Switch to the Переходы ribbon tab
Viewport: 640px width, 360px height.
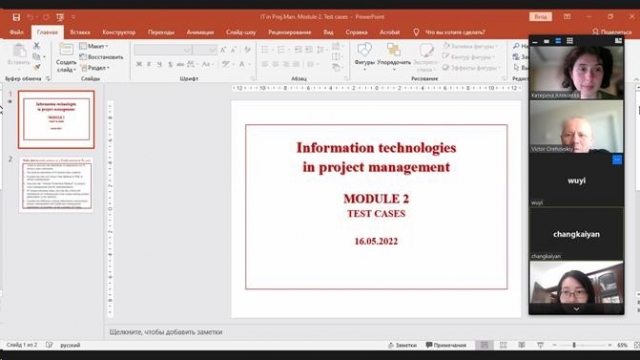coord(161,32)
